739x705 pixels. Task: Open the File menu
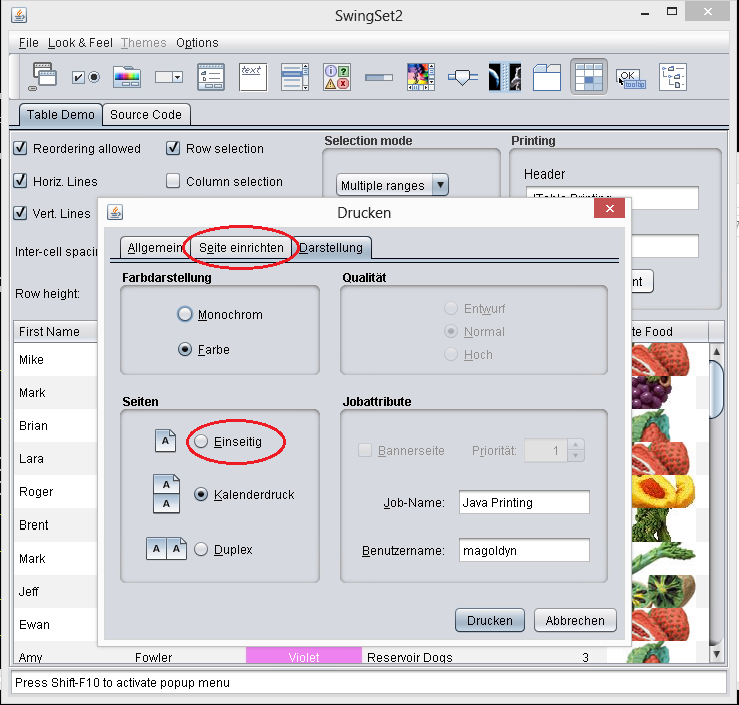click(28, 43)
